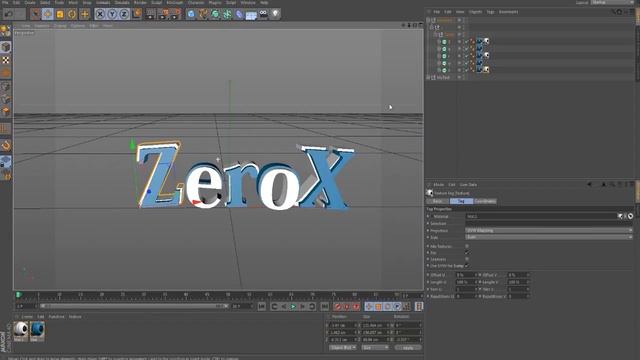Open the spline pen tool palette
640x360 pixels.
click(x=203, y=14)
